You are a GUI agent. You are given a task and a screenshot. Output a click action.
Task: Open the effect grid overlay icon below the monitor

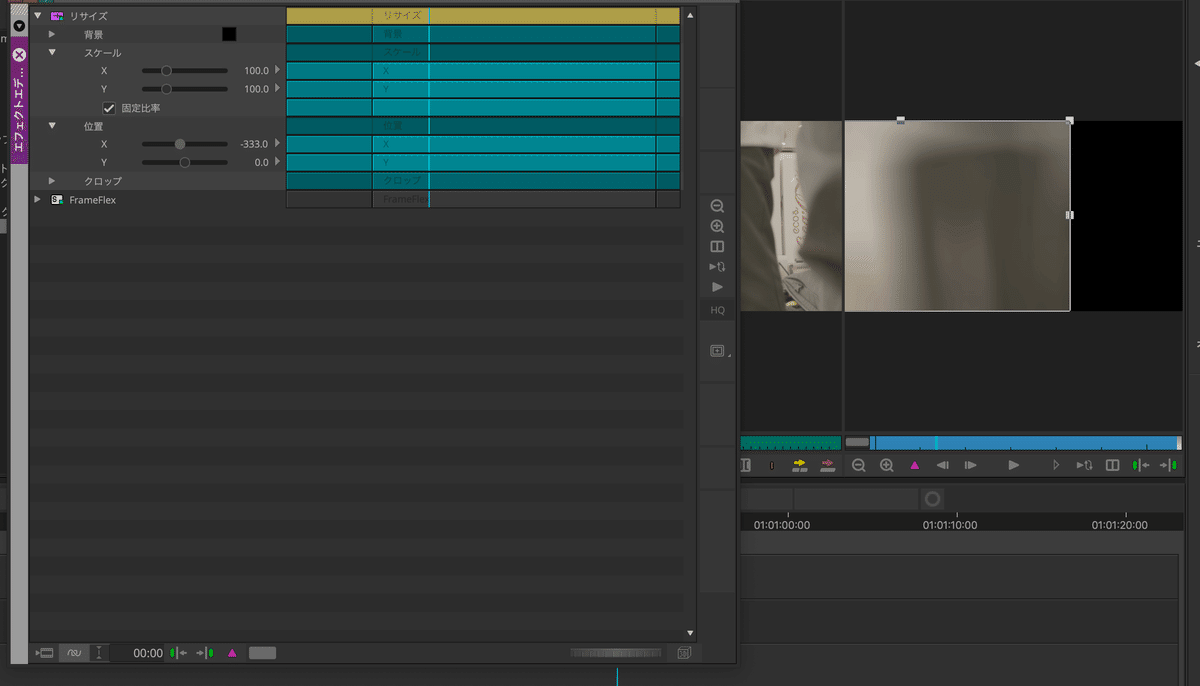pos(717,351)
